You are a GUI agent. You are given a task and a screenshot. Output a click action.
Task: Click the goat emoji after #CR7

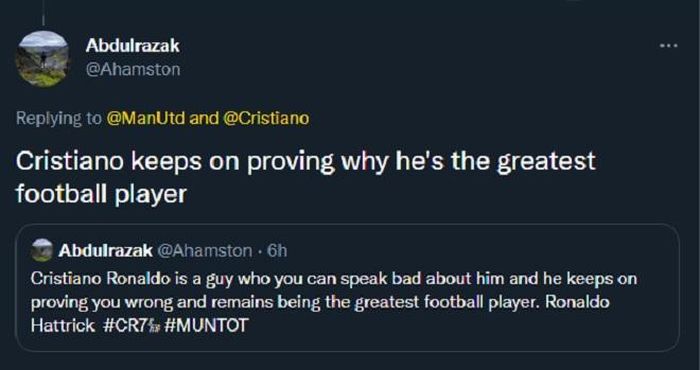pyautogui.click(x=154, y=326)
